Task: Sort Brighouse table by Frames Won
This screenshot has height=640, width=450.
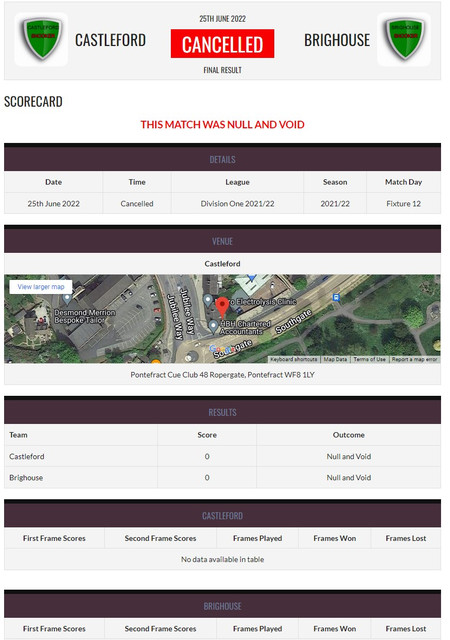Action: point(334,629)
